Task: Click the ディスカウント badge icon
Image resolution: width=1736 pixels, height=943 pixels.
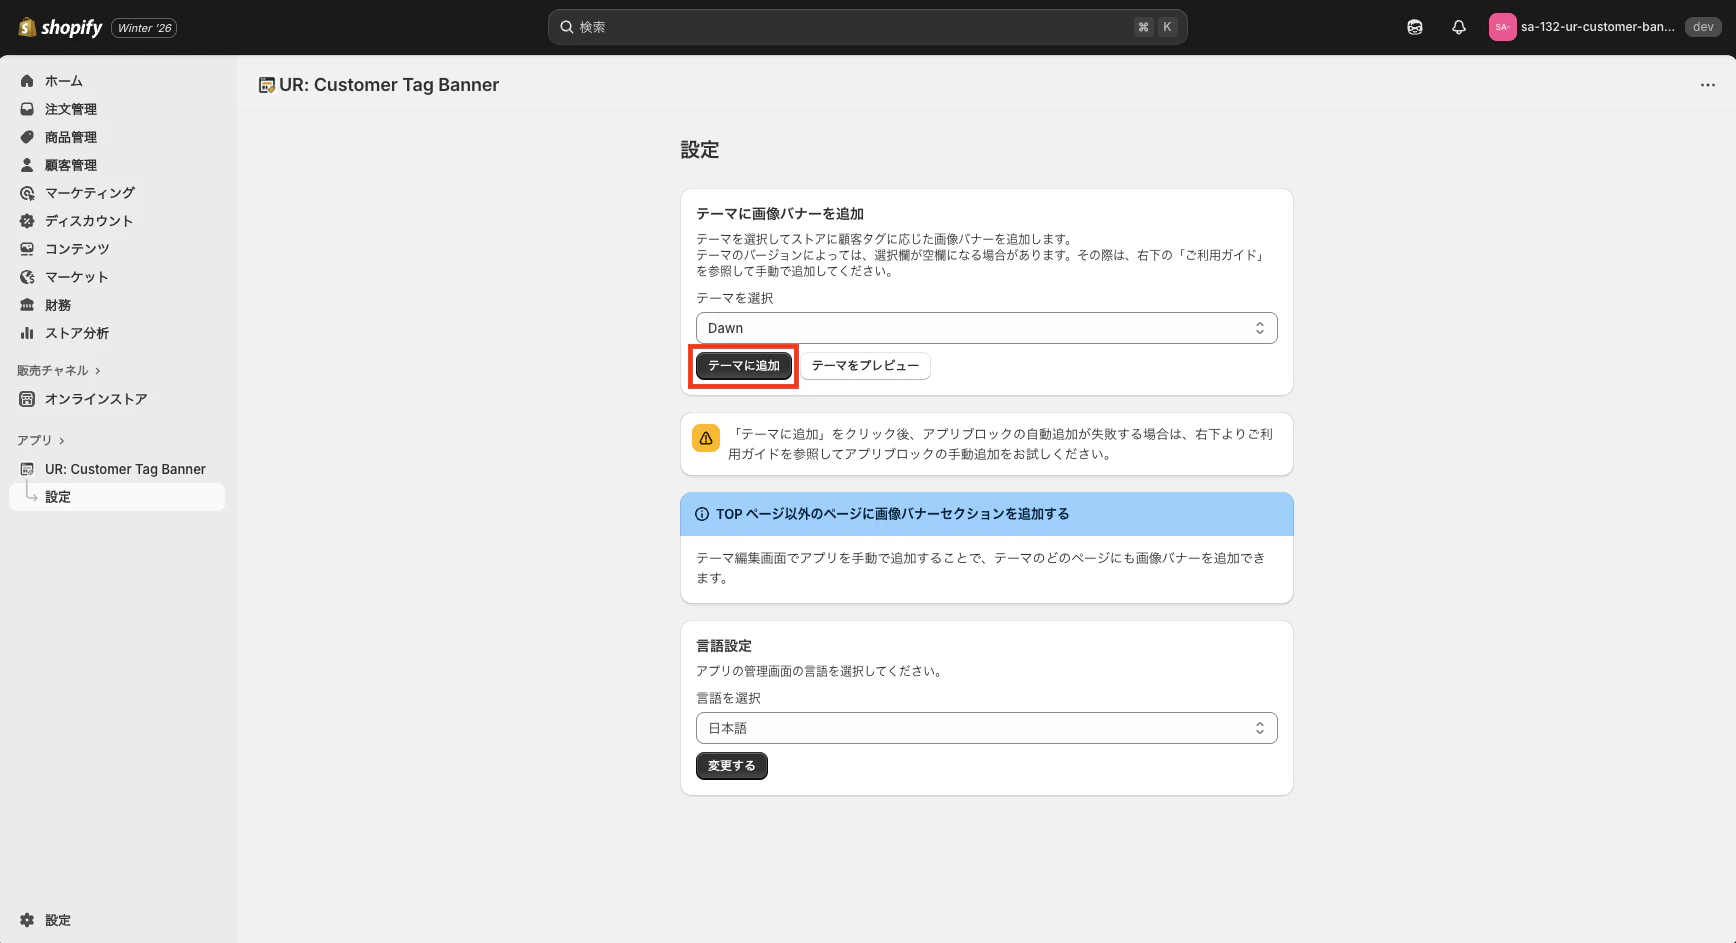Action: 27,221
